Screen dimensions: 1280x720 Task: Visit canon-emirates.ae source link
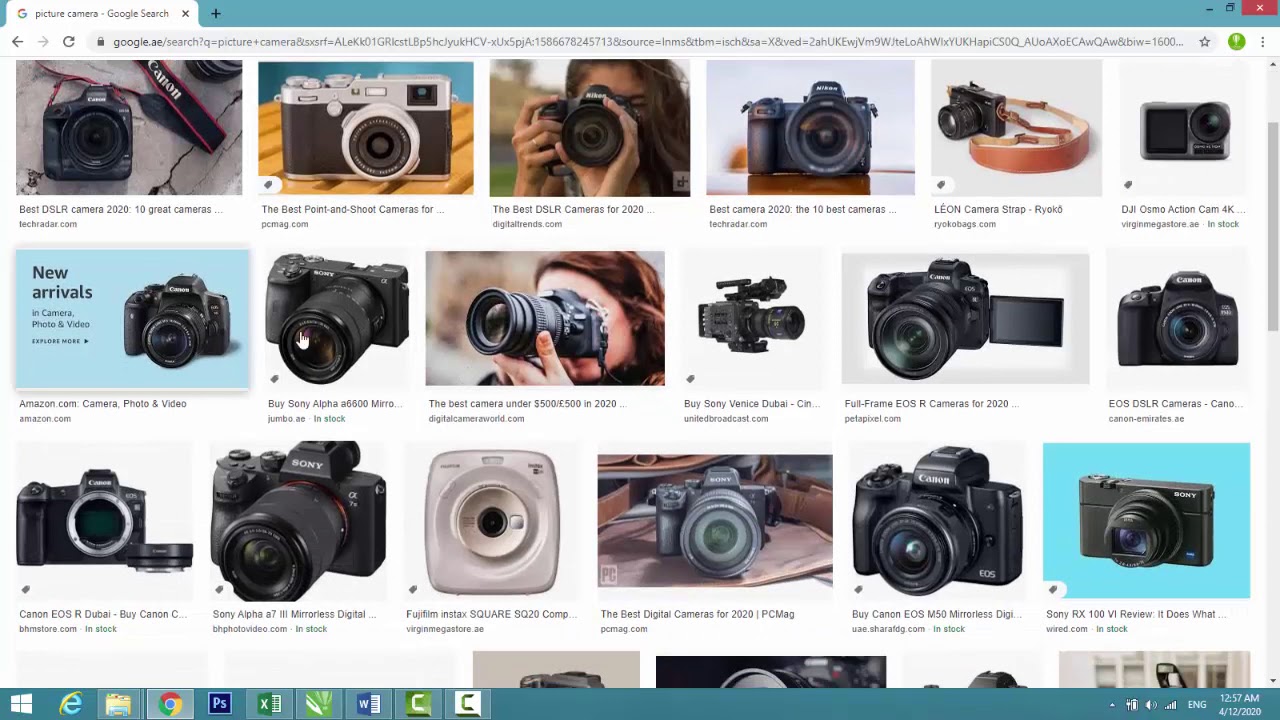pos(1146,419)
